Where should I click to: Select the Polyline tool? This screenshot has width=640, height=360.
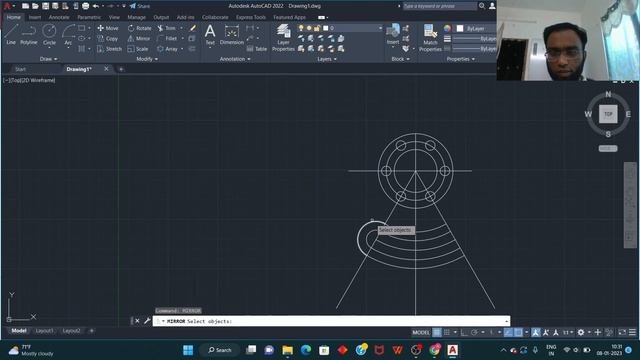[29, 34]
